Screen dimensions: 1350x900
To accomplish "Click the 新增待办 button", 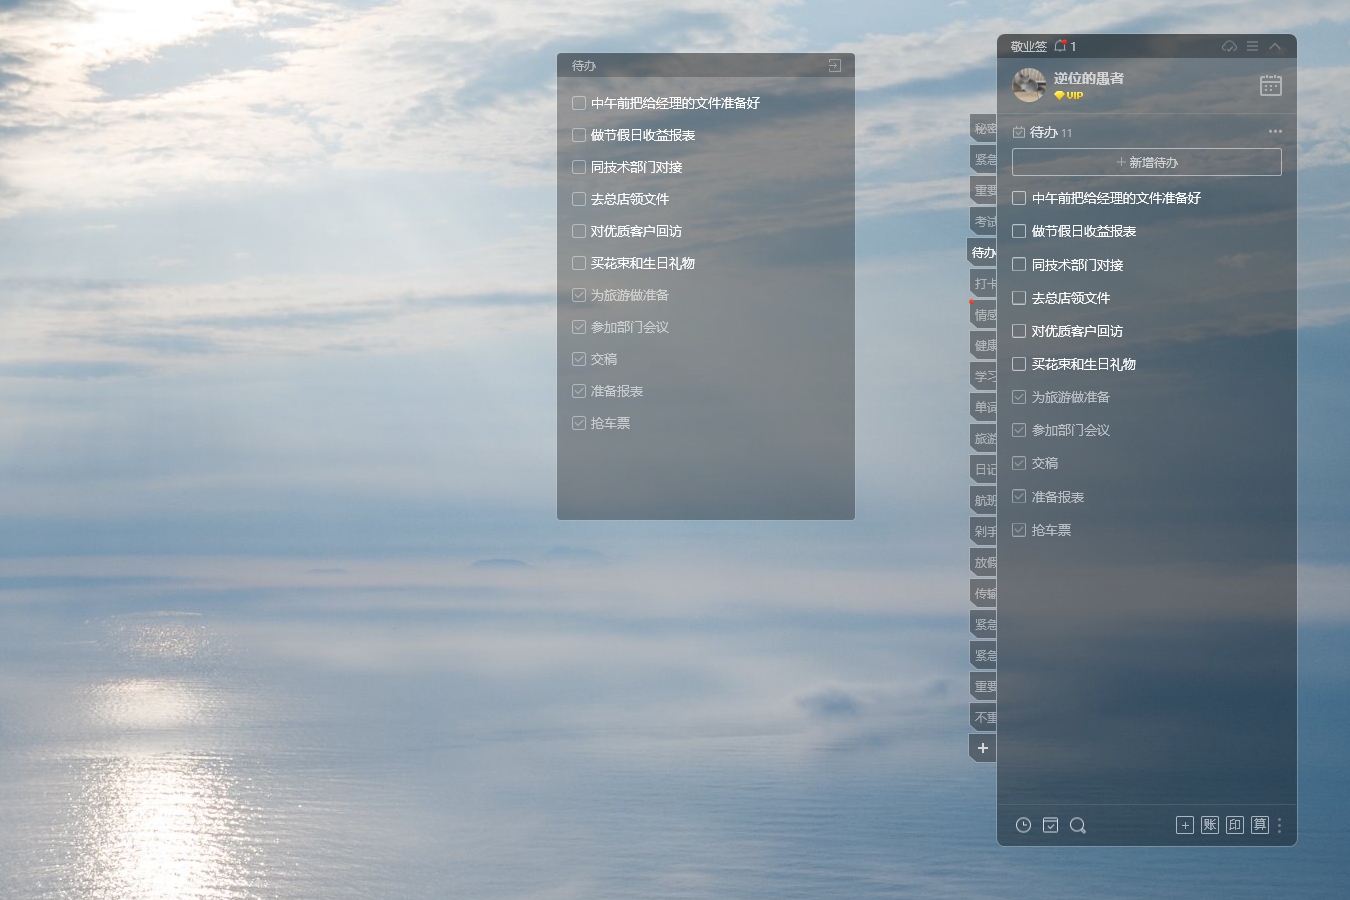I will coord(1146,162).
